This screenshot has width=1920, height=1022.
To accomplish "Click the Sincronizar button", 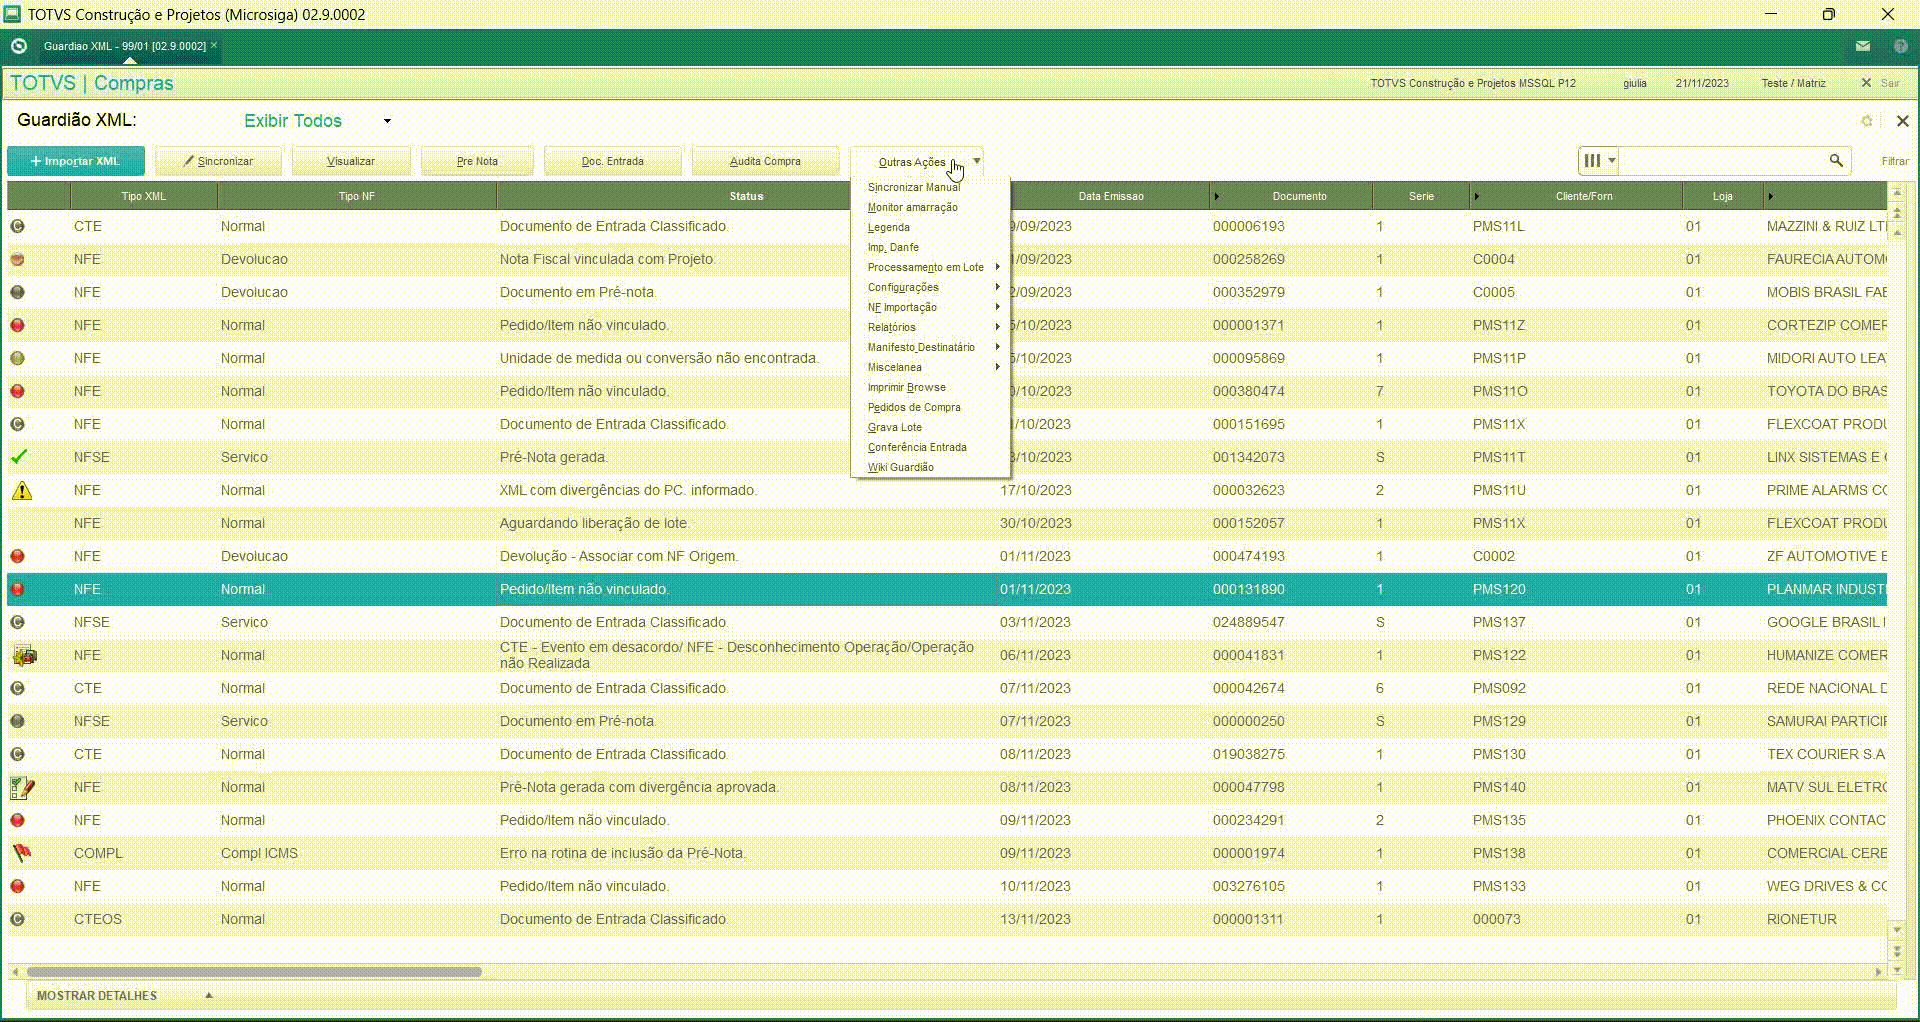I will tap(218, 161).
